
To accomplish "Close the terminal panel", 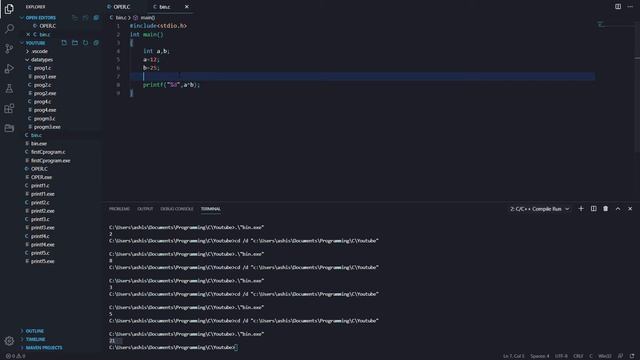I will (x=630, y=209).
